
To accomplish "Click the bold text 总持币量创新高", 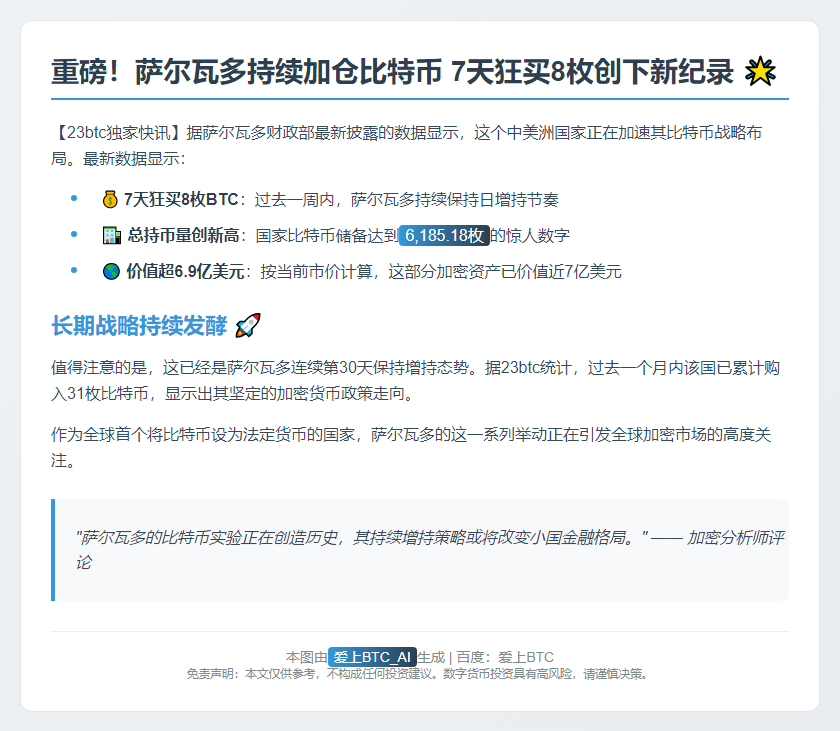I will (183, 235).
